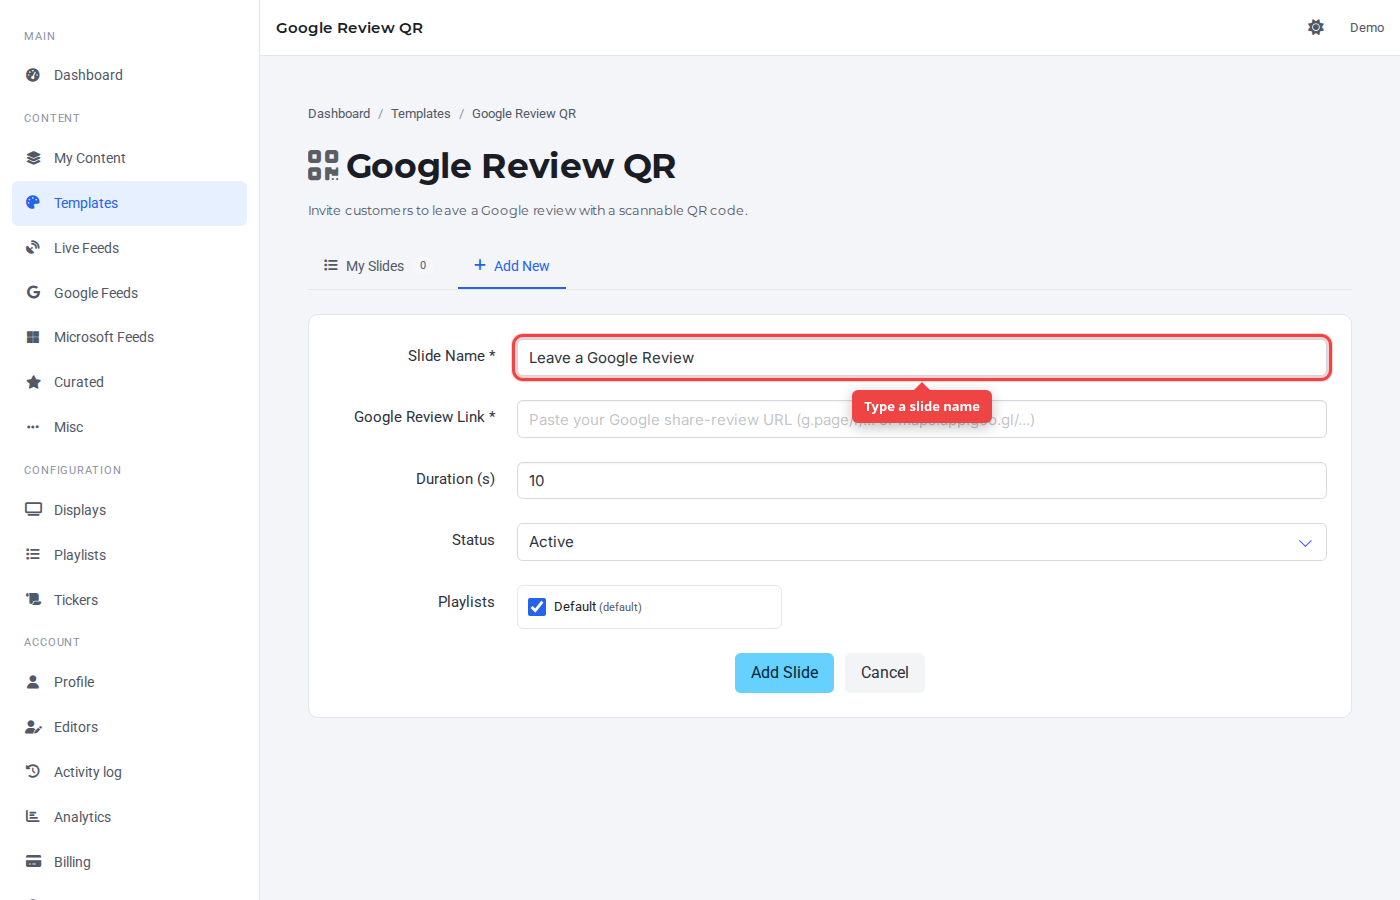
Task: Go to Dashboard in the sidebar
Action: click(129, 75)
